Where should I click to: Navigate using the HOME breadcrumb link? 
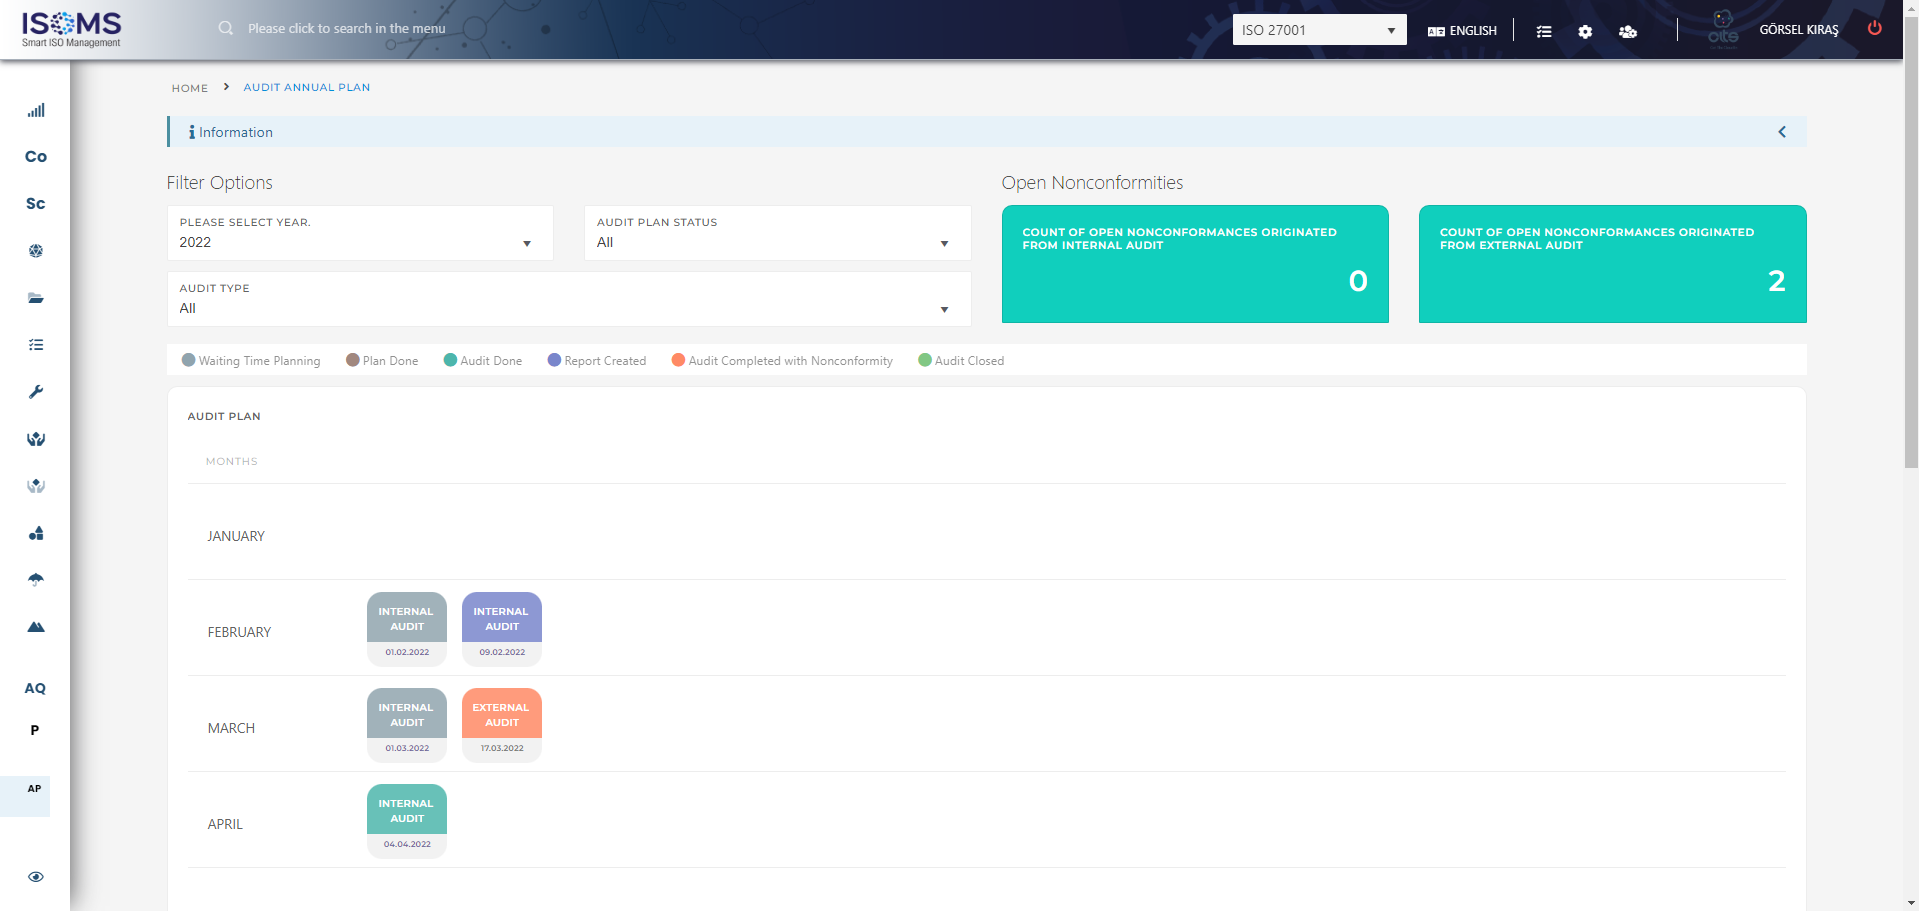[189, 88]
